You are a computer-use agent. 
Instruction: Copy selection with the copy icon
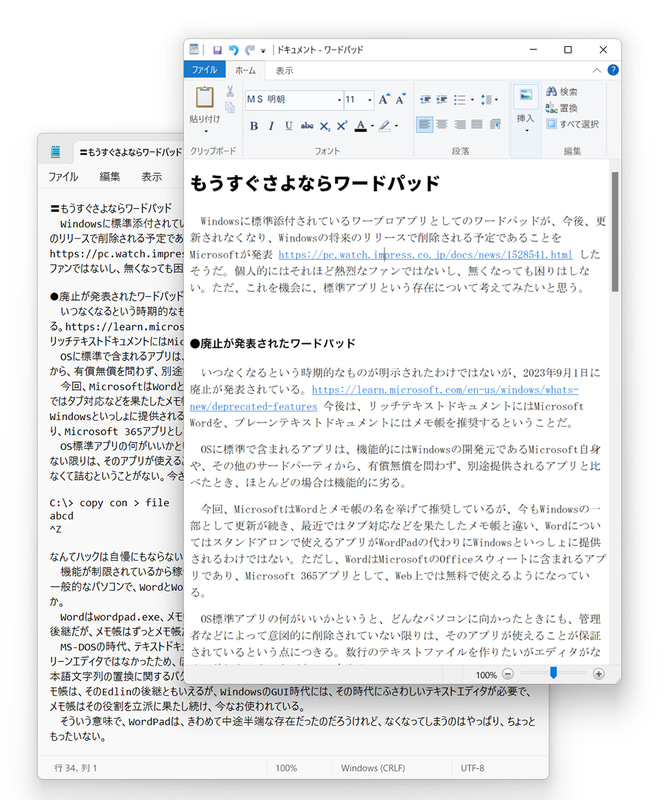point(230,107)
